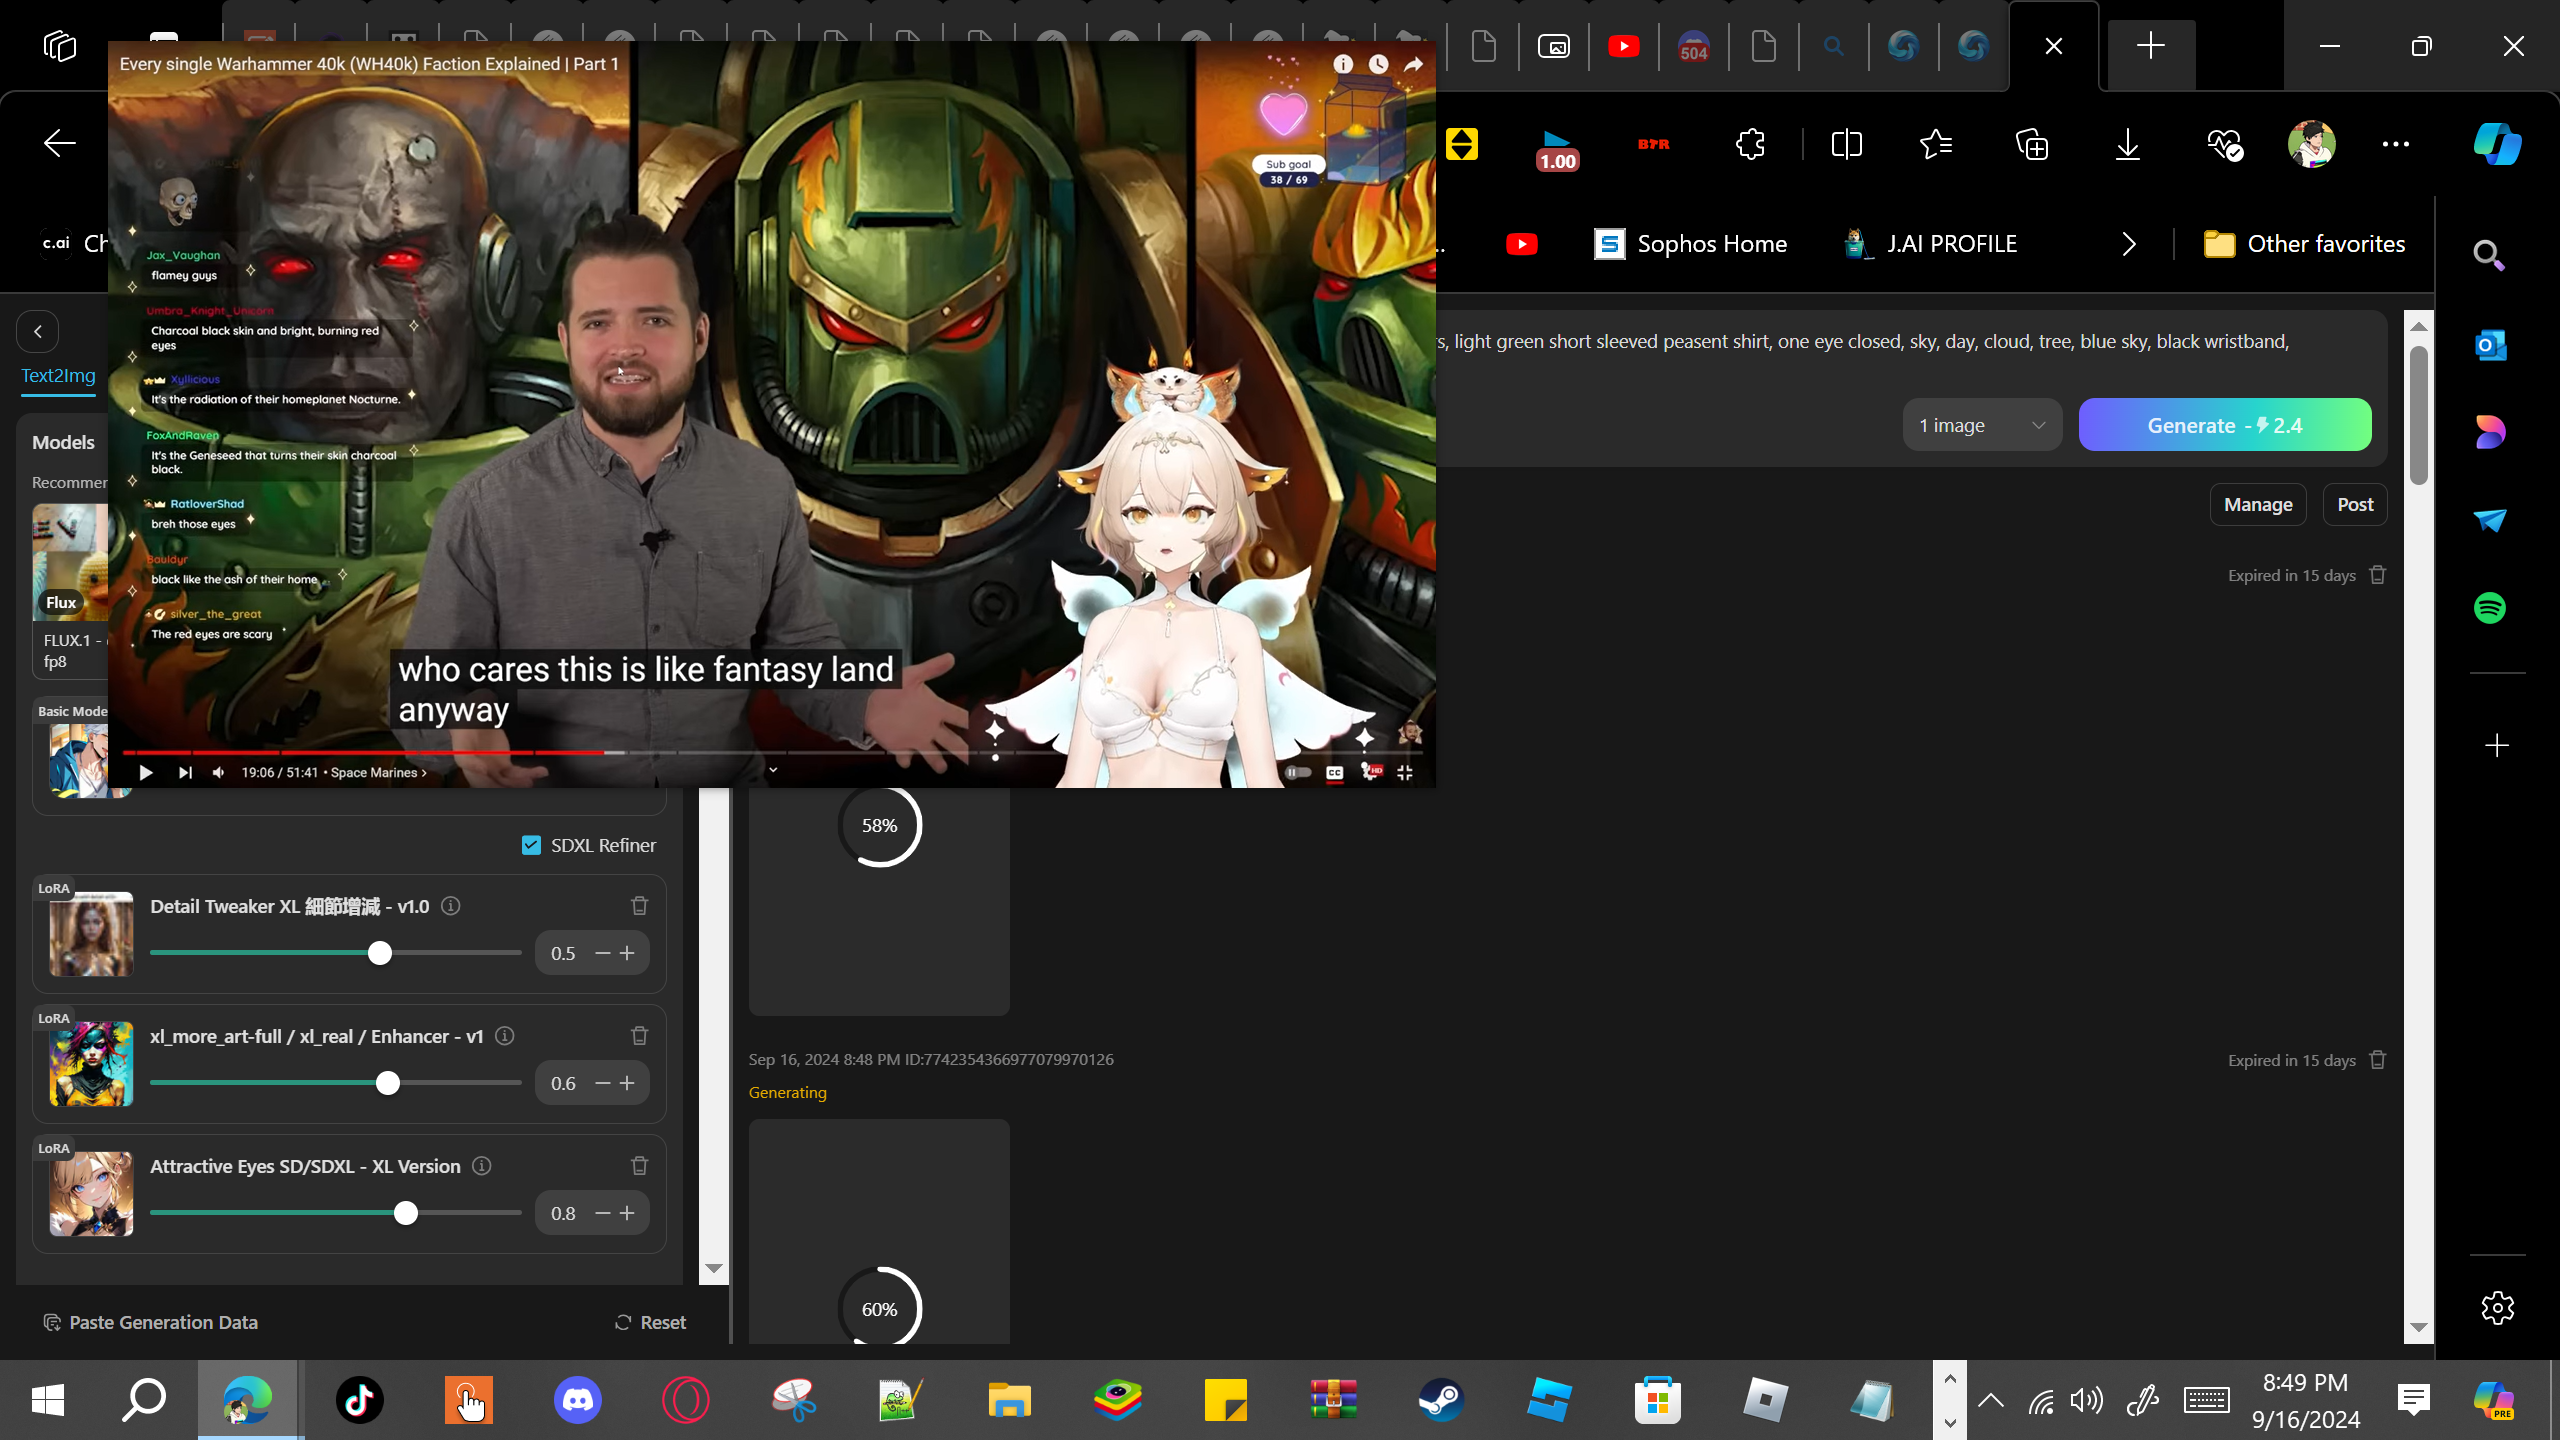2560x1440 pixels.
Task: Click the Post button
Action: [x=2355, y=504]
